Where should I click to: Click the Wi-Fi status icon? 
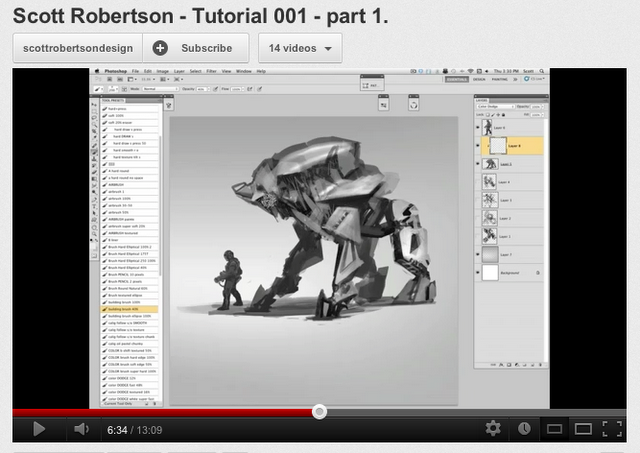coord(470,71)
